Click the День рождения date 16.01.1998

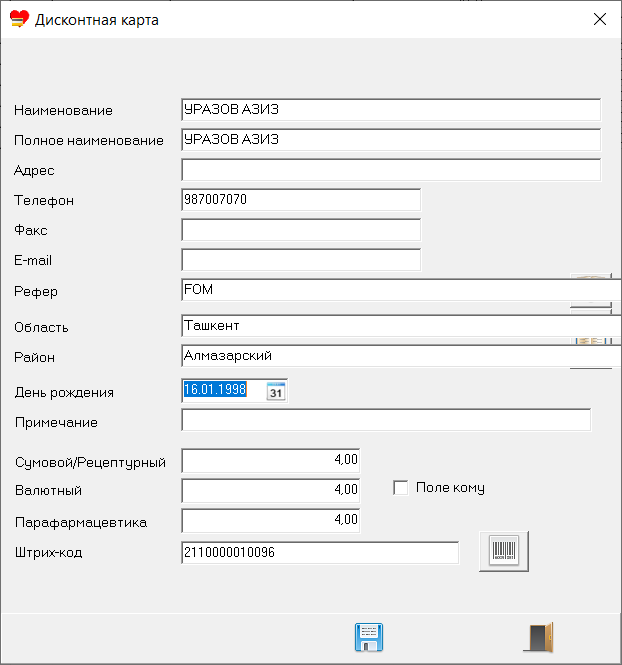coord(215,389)
